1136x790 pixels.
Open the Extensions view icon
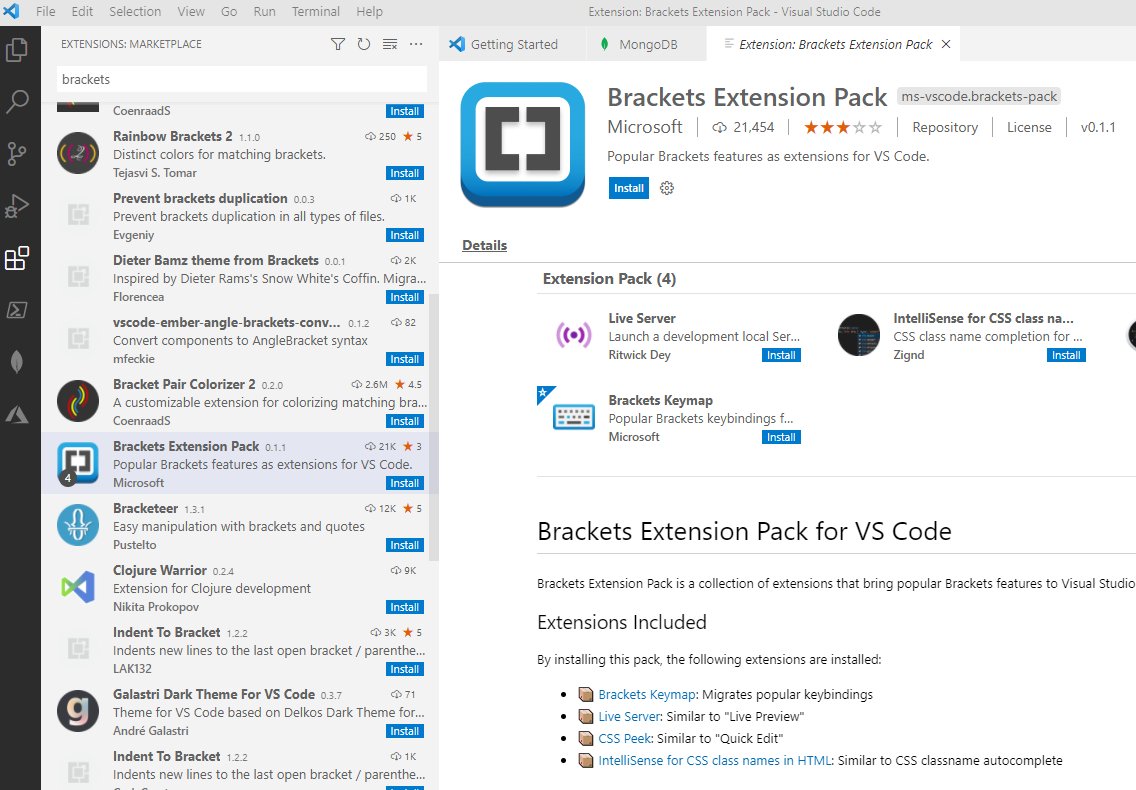17,258
